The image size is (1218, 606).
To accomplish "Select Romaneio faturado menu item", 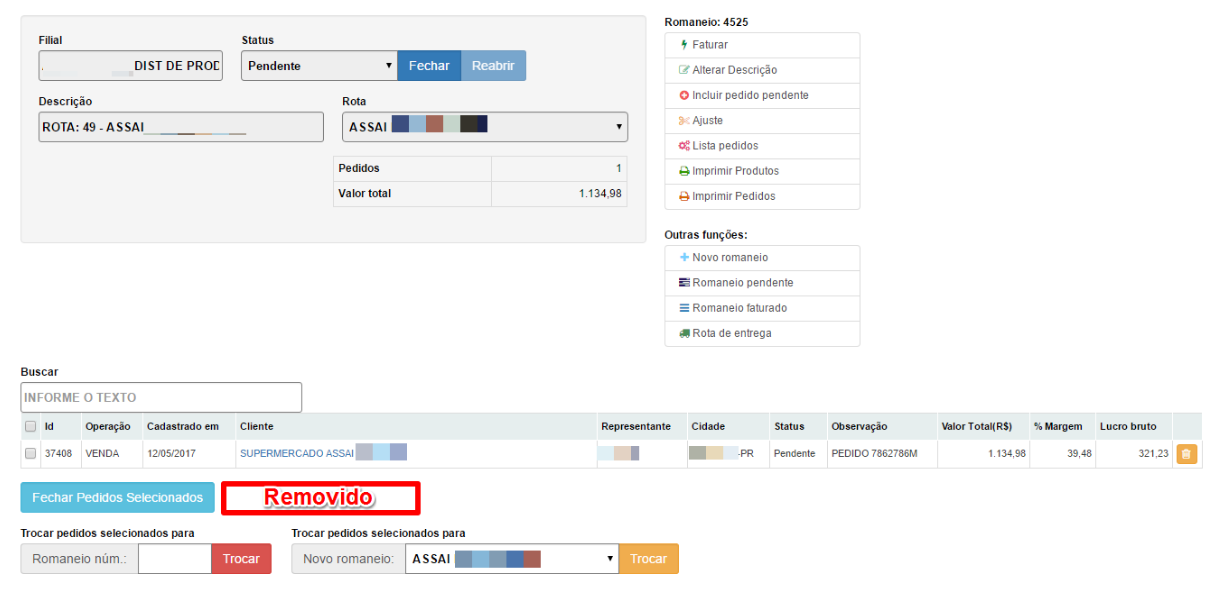I will tap(739, 308).
